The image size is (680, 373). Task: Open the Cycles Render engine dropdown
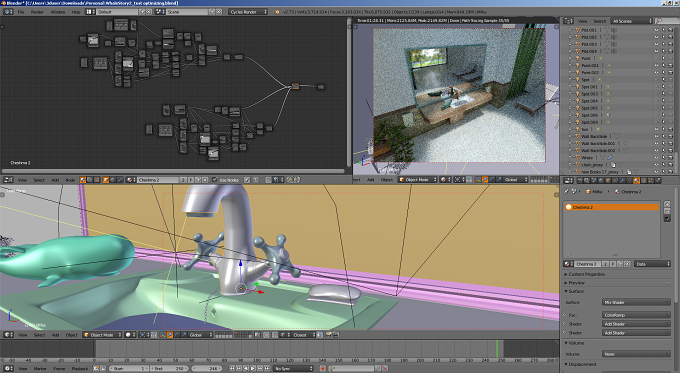coord(248,12)
